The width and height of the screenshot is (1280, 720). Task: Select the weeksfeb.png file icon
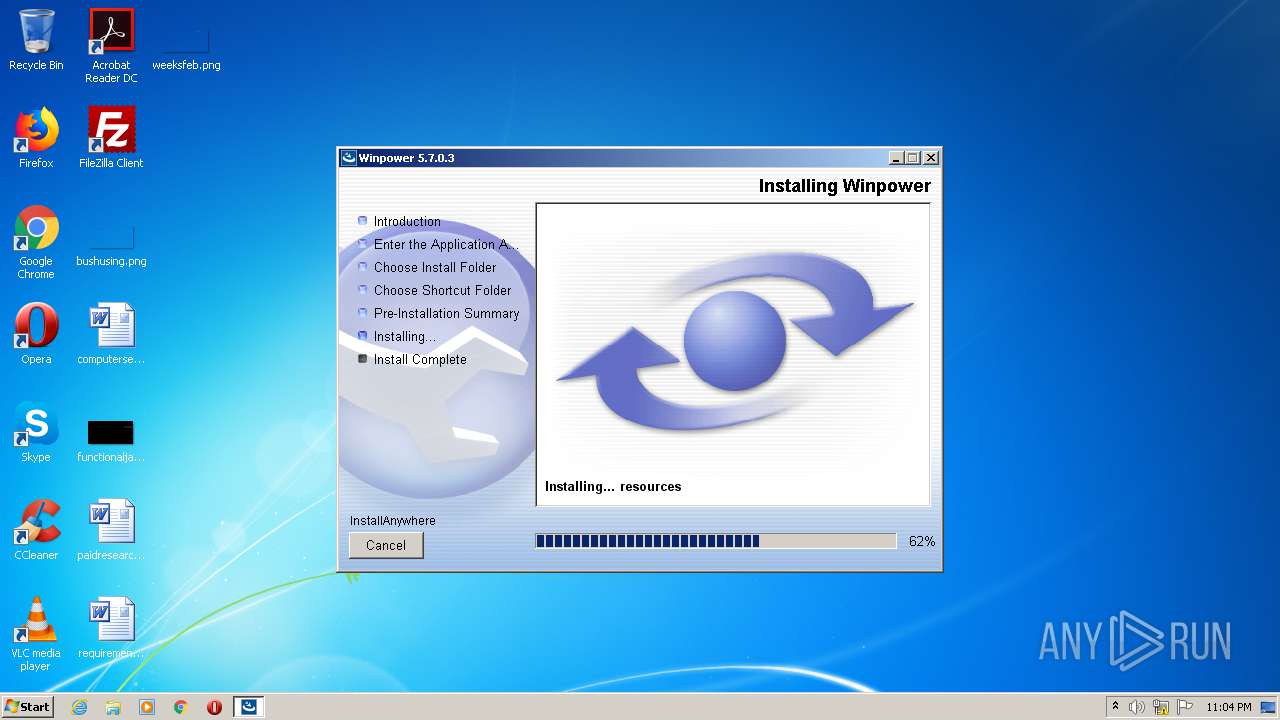[186, 48]
